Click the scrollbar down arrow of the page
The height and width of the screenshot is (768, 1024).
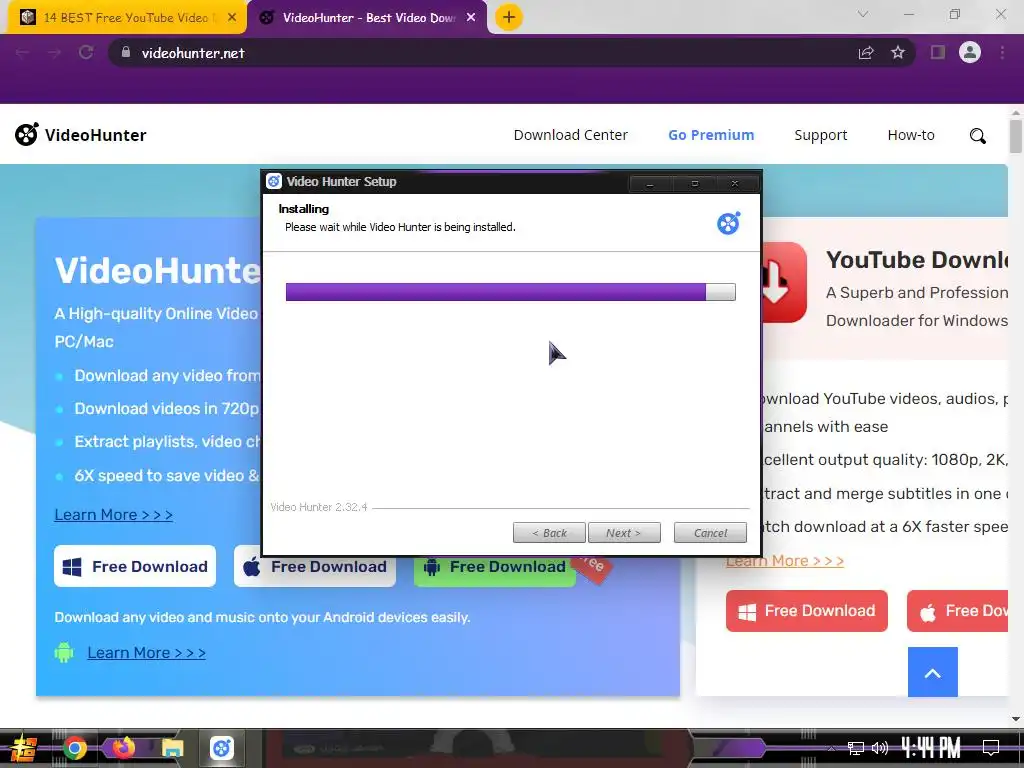(1016, 718)
